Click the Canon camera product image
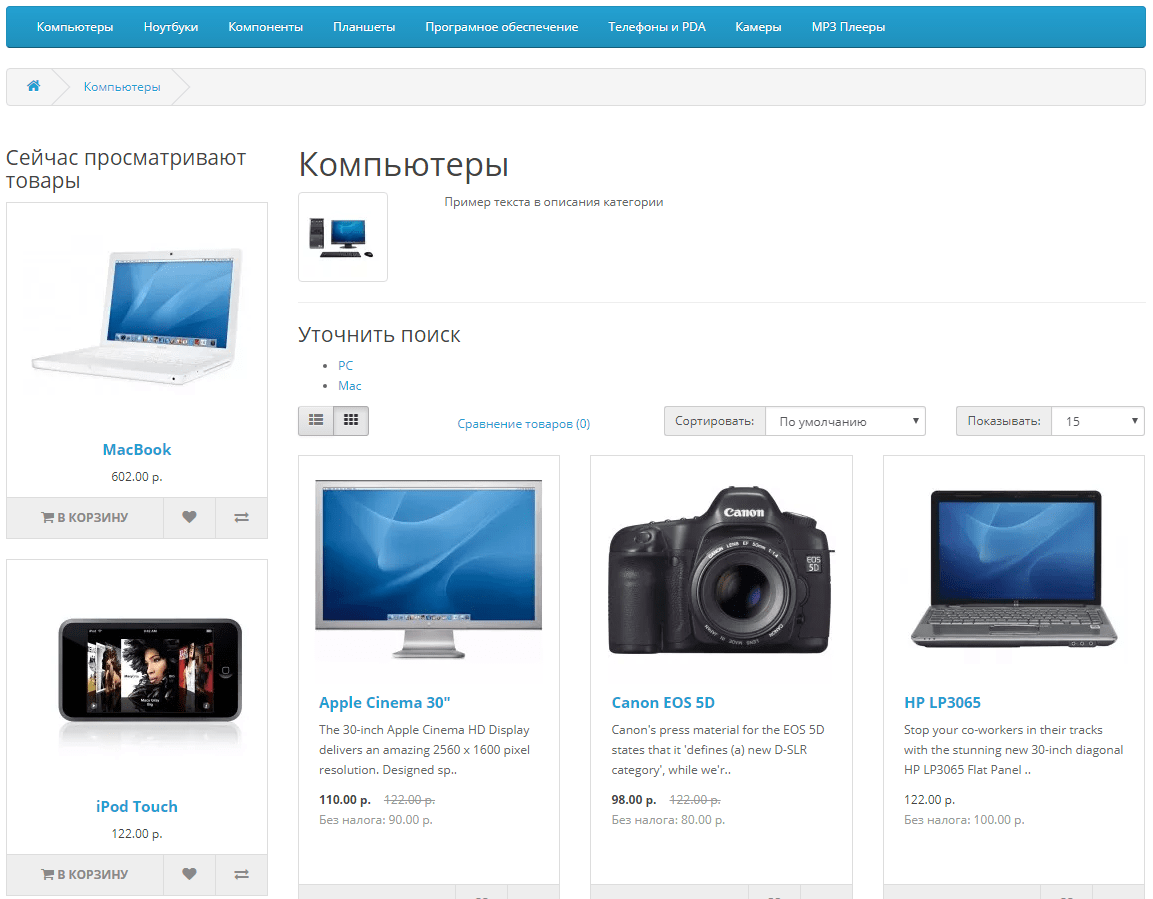This screenshot has width=1153, height=899. click(x=721, y=570)
